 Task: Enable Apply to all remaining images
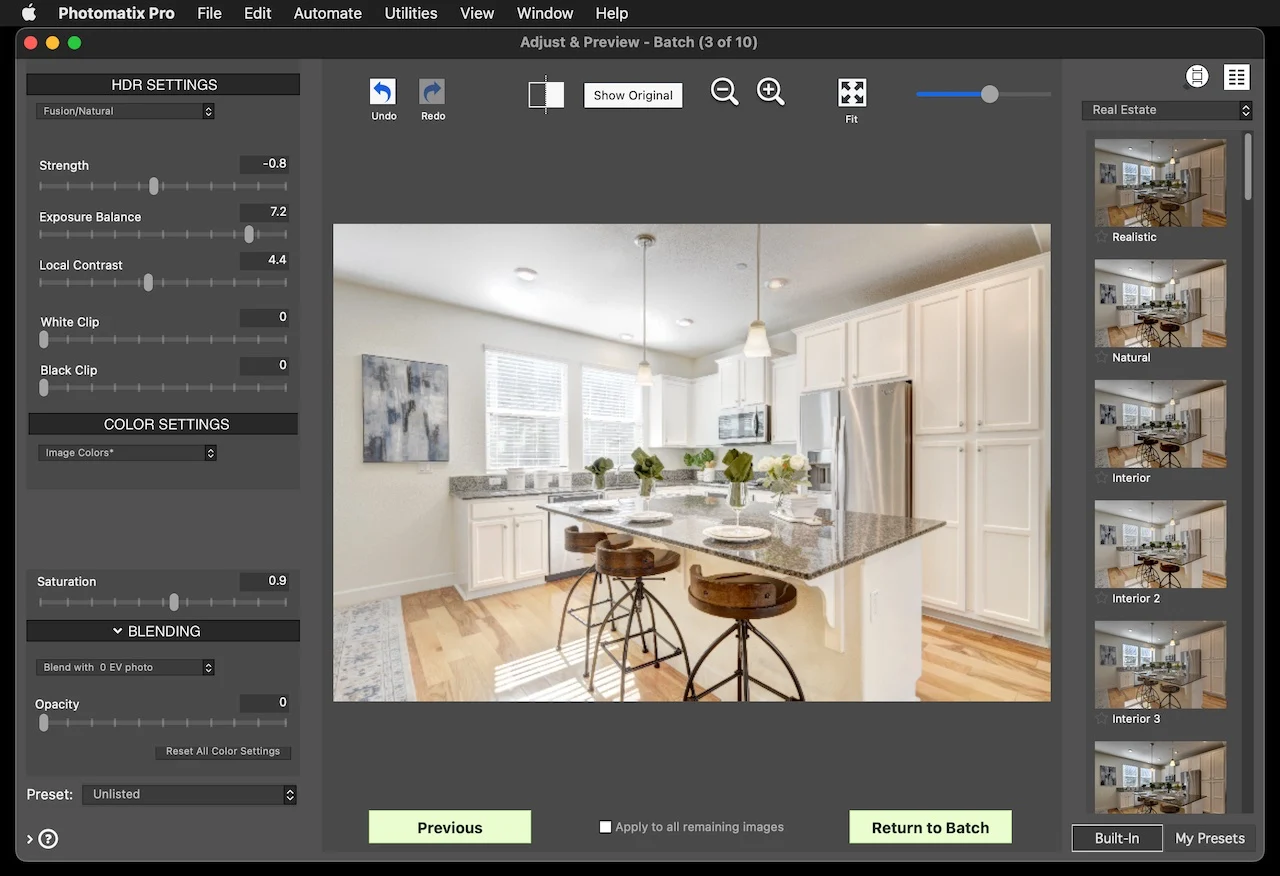click(605, 827)
